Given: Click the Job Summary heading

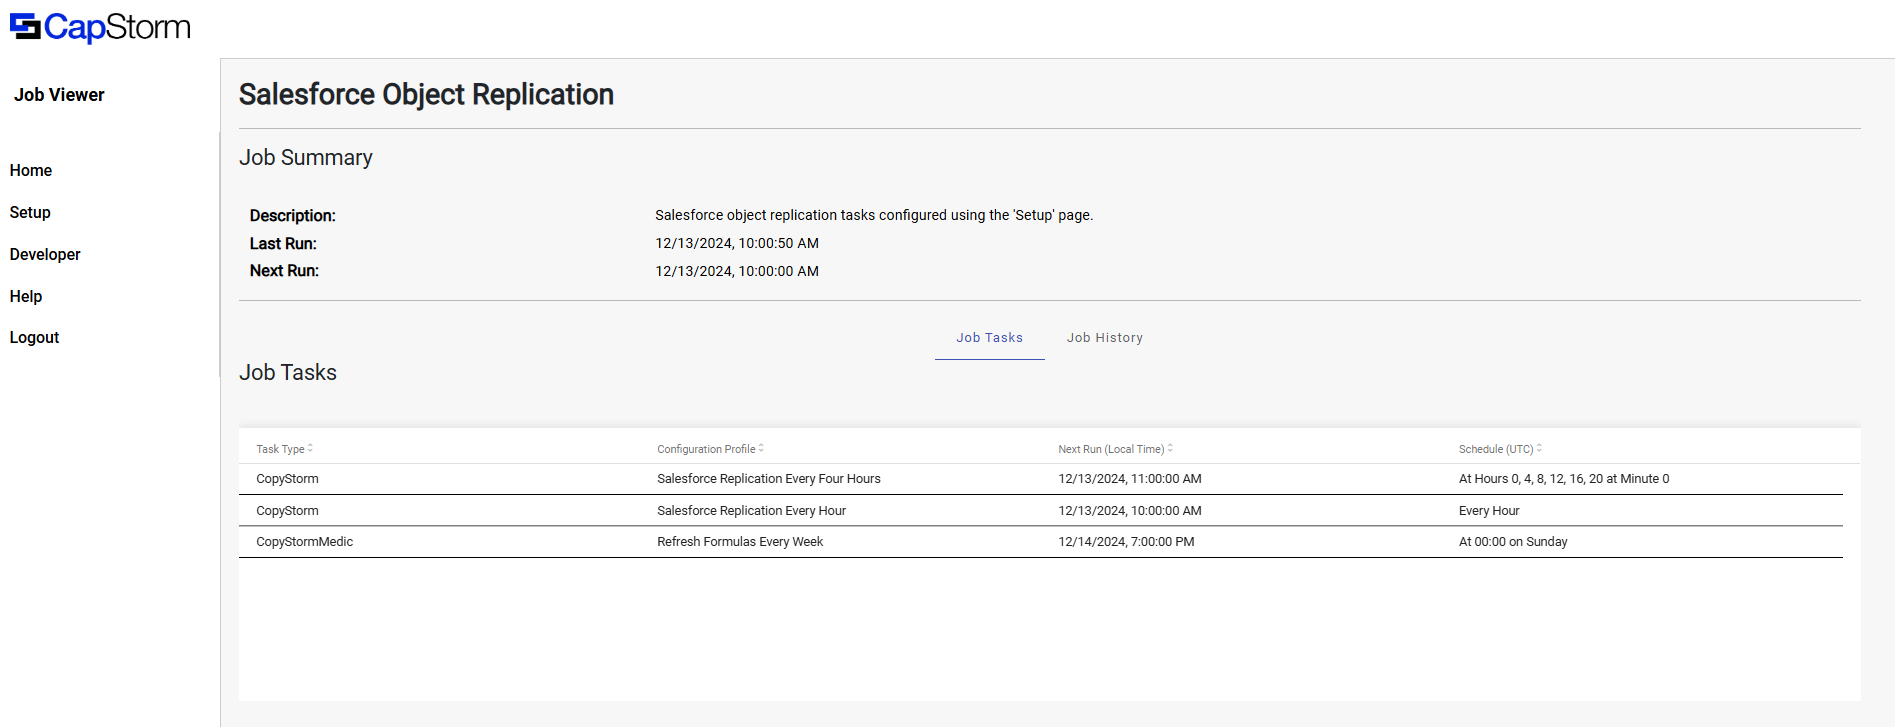Looking at the screenshot, I should (306, 158).
